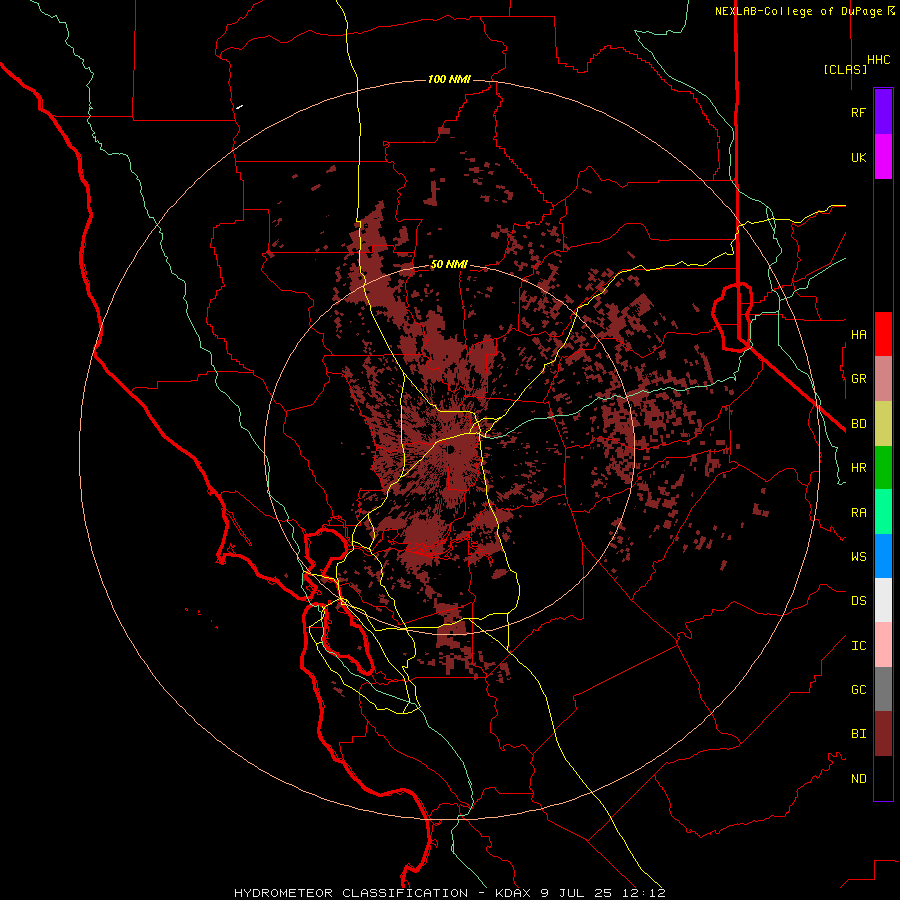Screen dimensions: 900x900
Task: Click the black ND legend swatch
Action: [x=883, y=778]
